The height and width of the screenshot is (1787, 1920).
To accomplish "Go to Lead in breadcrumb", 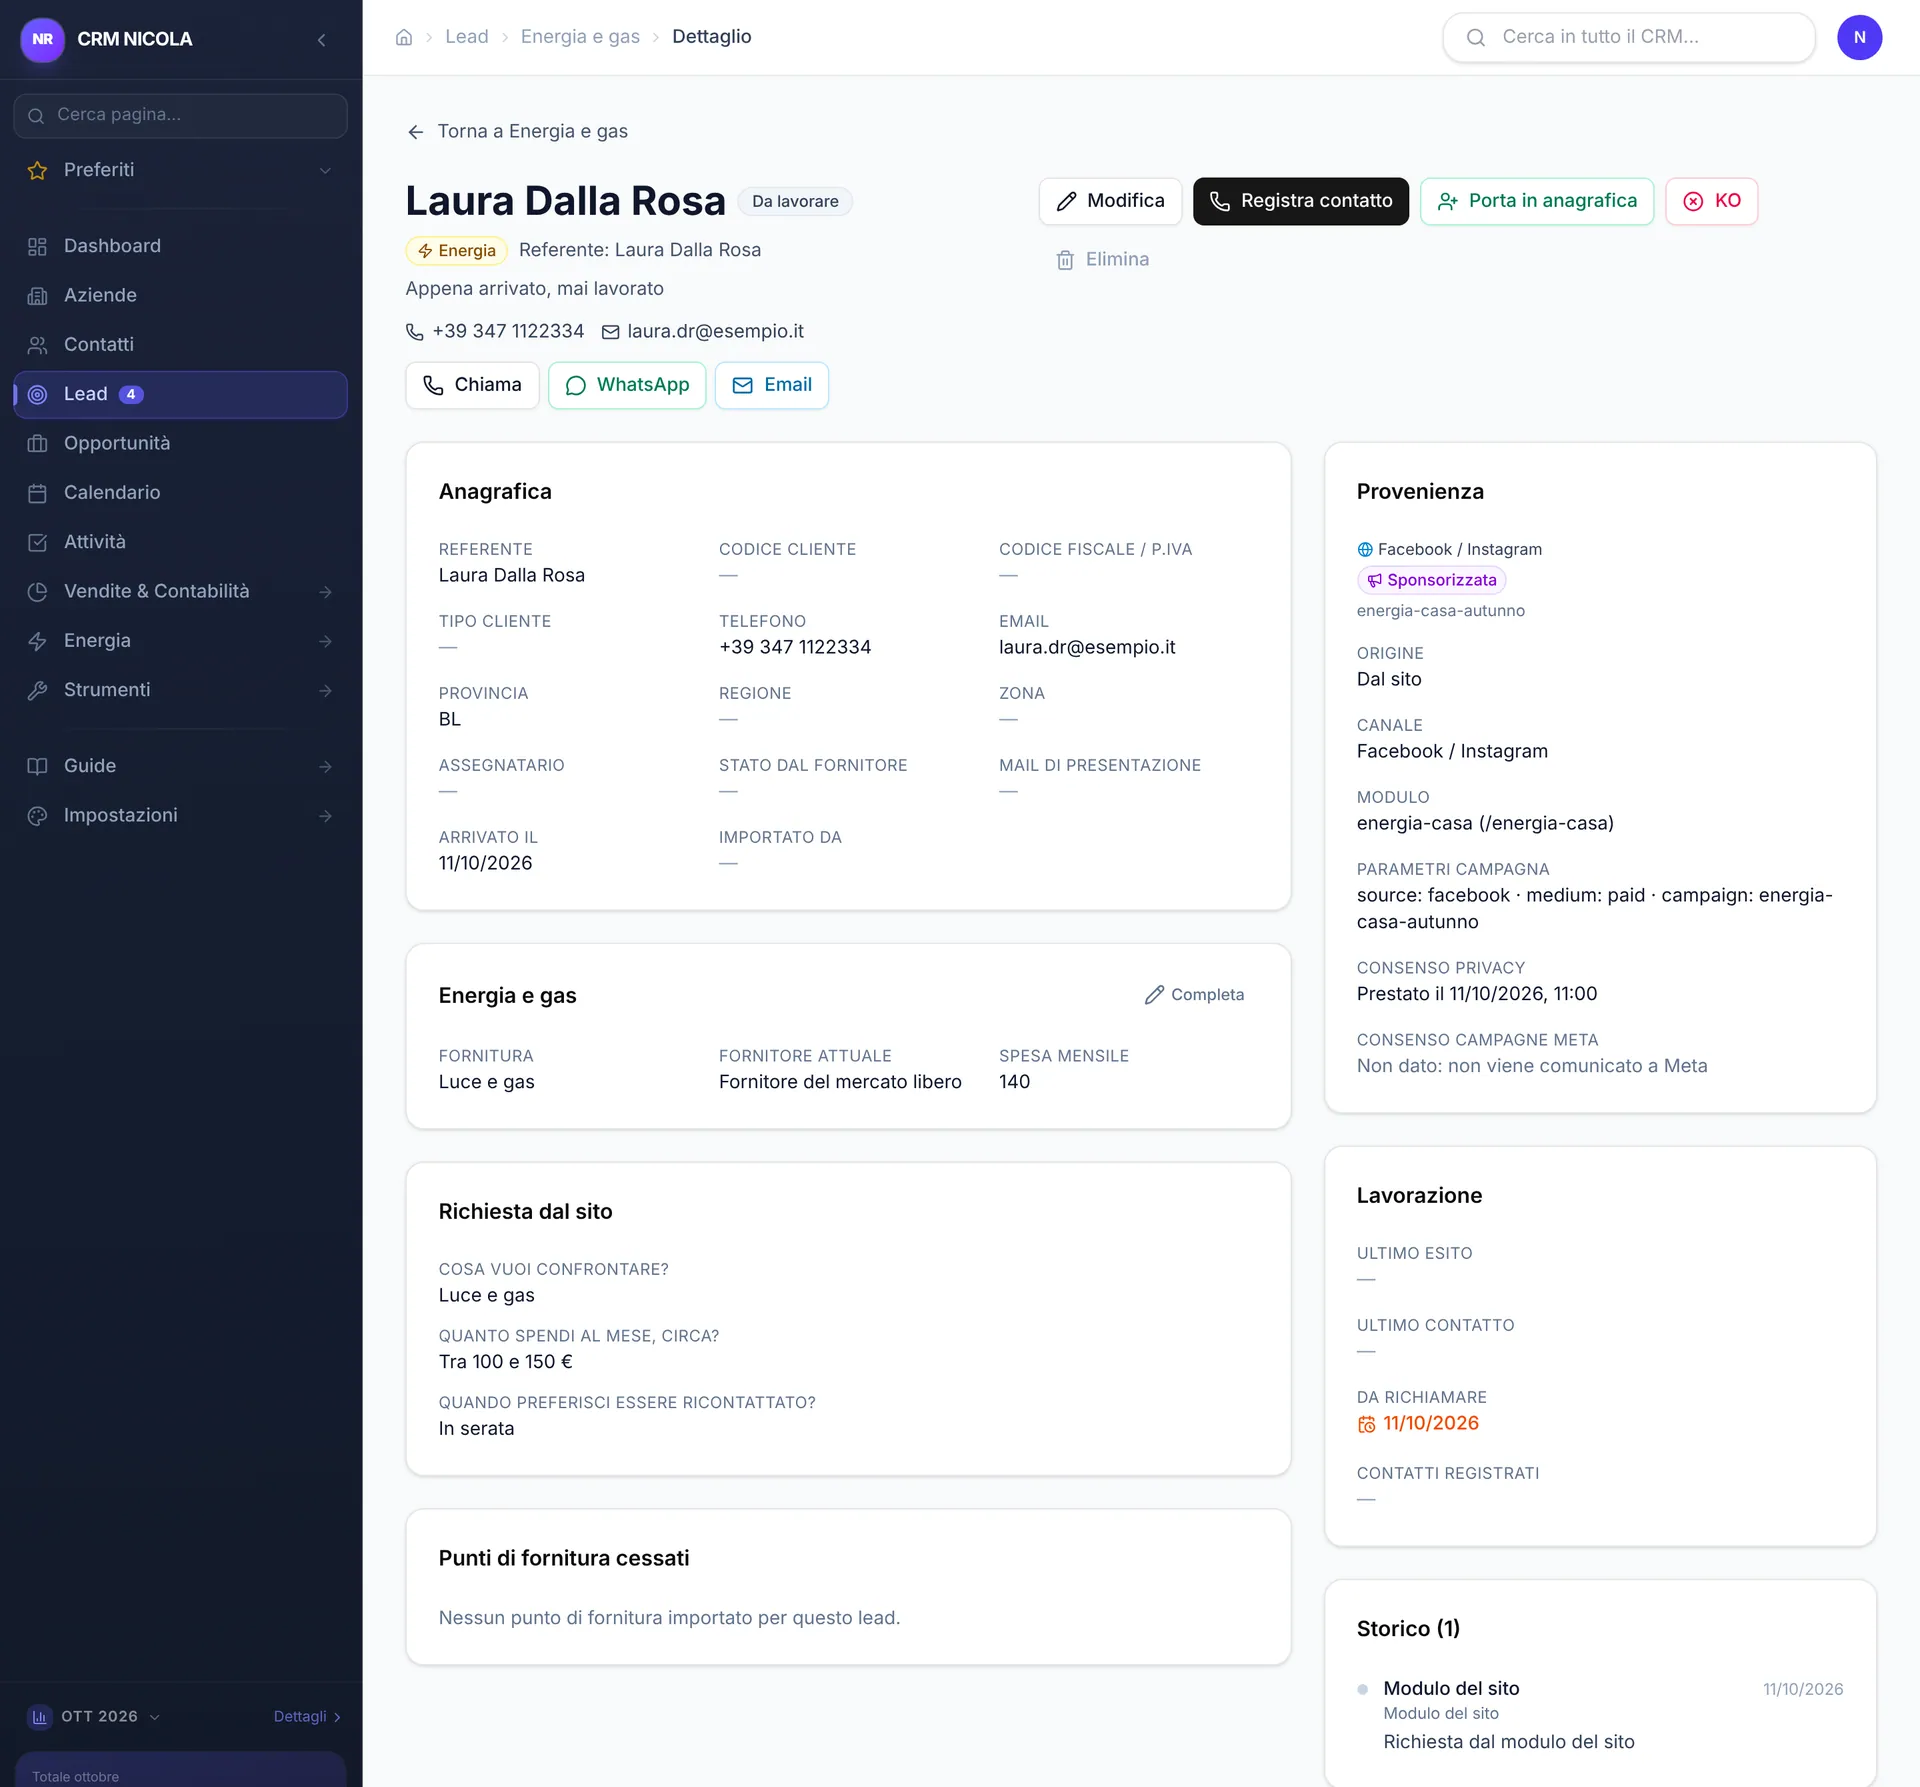I will 467,37.
